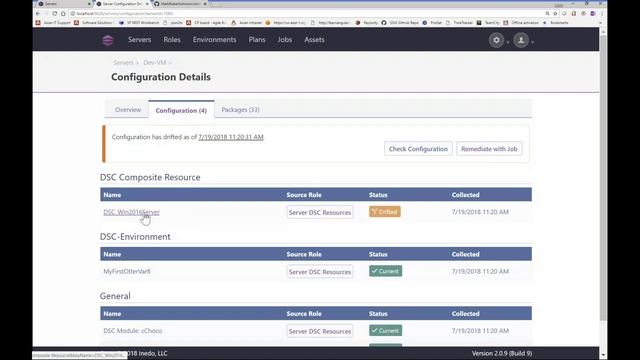Open the TeamCity bookmark

click(488, 23)
